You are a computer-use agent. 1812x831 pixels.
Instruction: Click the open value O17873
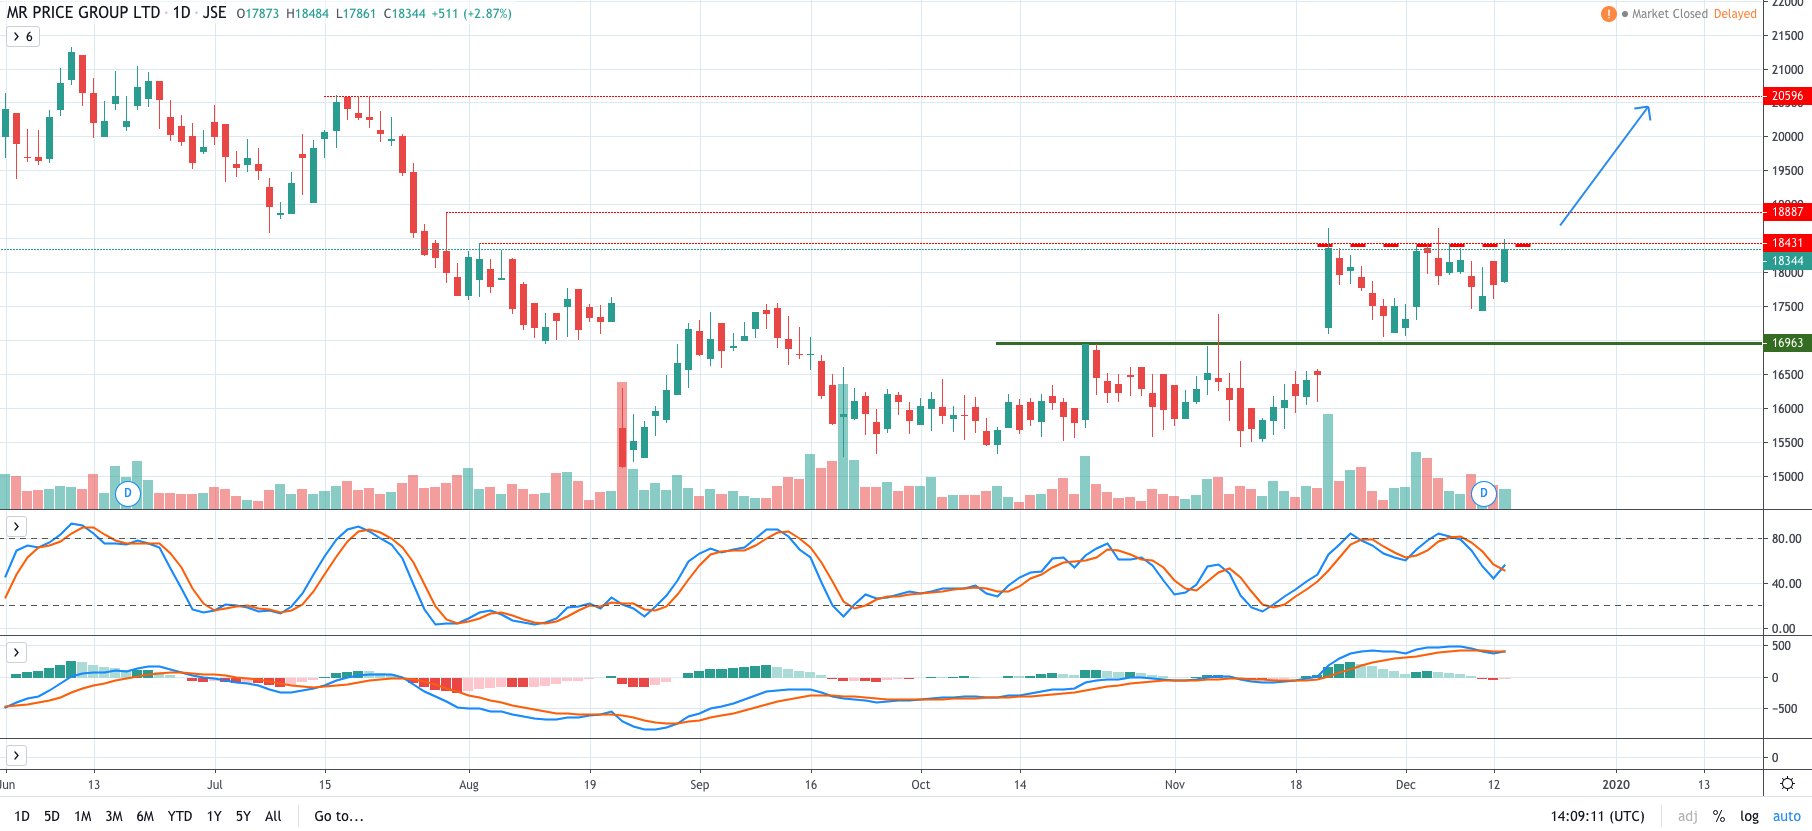[258, 14]
